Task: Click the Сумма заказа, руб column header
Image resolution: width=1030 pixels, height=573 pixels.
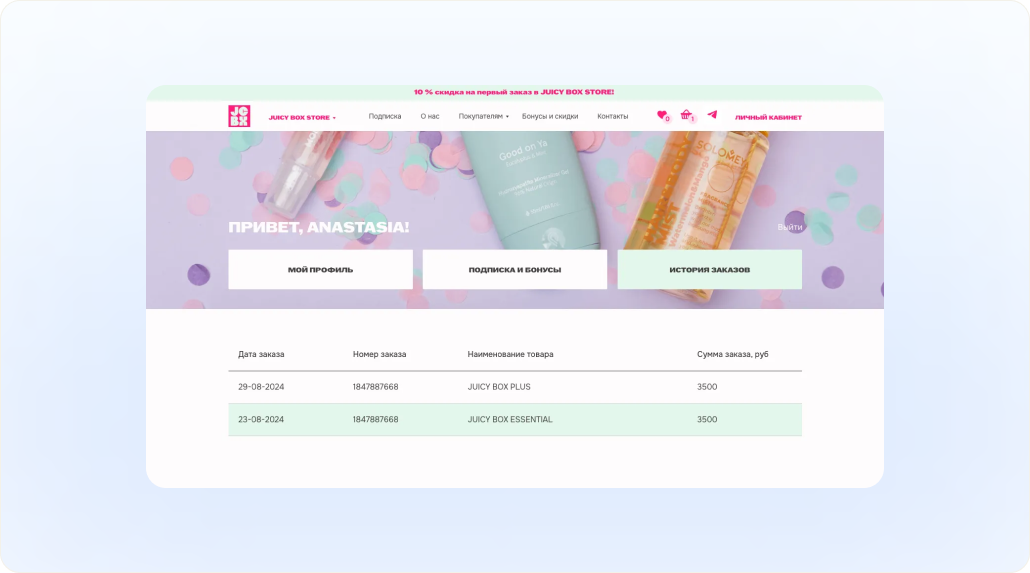Action: 732,354
